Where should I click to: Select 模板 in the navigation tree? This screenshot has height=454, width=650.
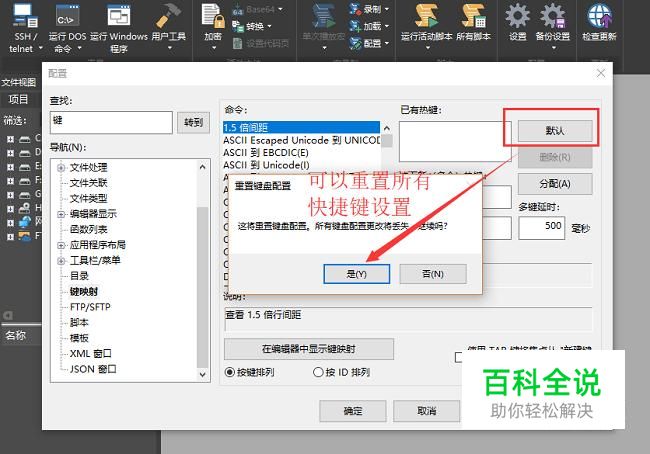tap(79, 338)
